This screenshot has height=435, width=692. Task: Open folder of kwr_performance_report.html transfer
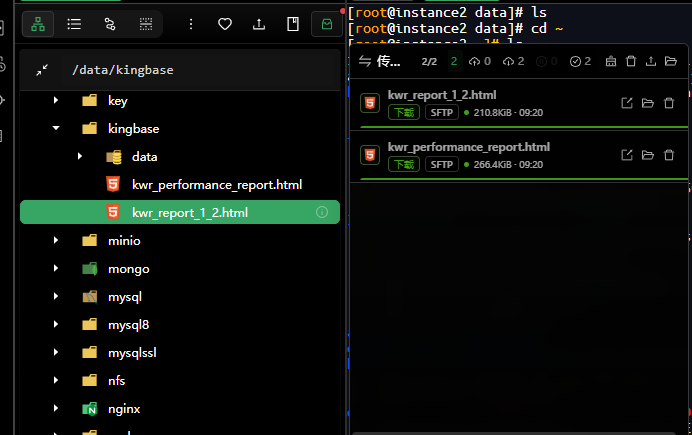pyautogui.click(x=648, y=155)
